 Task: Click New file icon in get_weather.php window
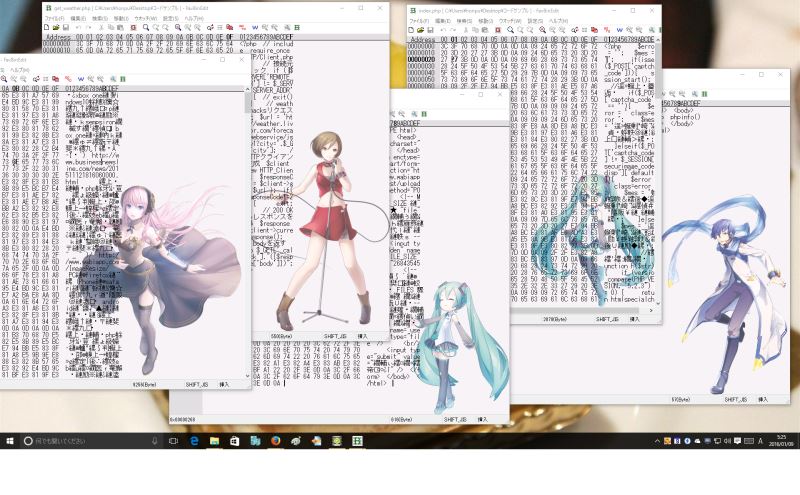click(x=47, y=28)
